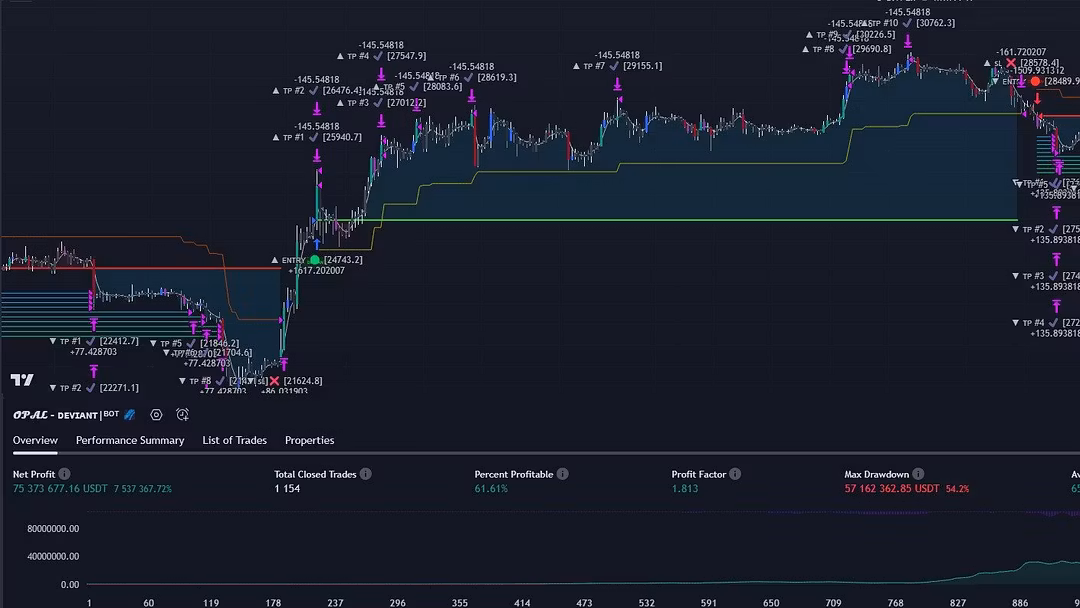Show Net Profit info tooltip icon
The height and width of the screenshot is (608, 1080).
tap(64, 474)
